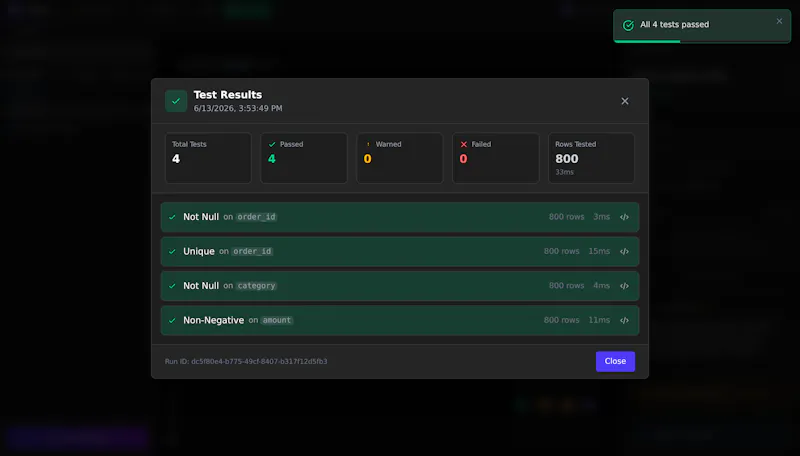
Task: Click the 'All 4 tests passed' message
Action: tap(674, 24)
